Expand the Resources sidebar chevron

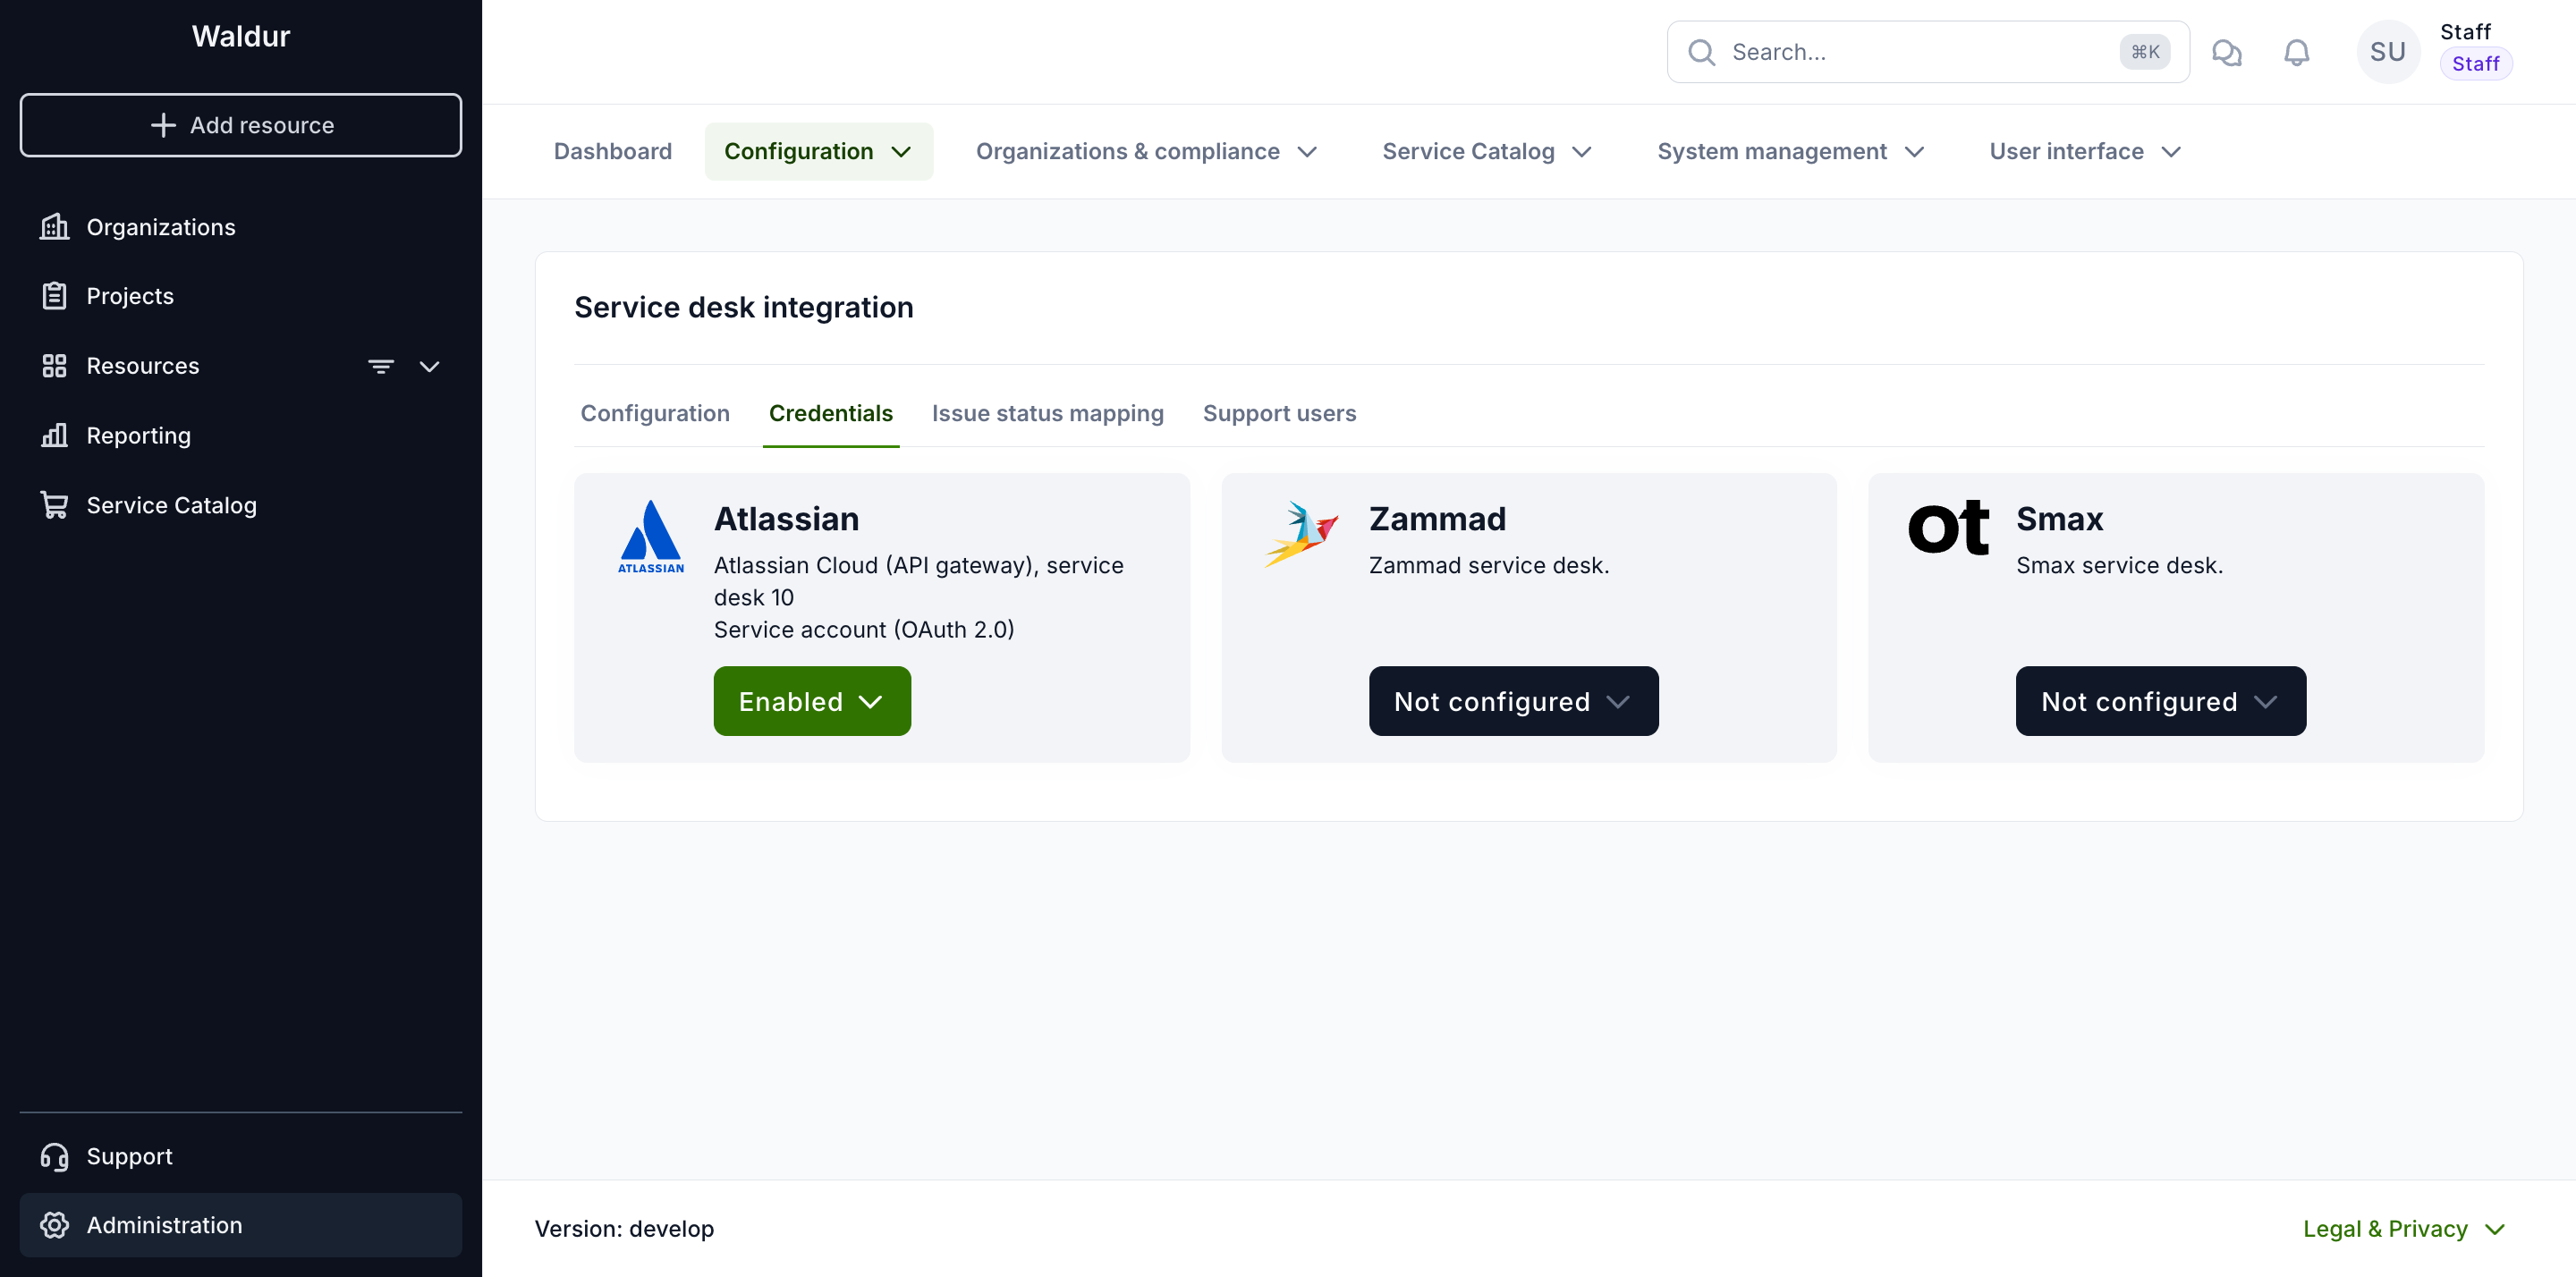coord(429,366)
